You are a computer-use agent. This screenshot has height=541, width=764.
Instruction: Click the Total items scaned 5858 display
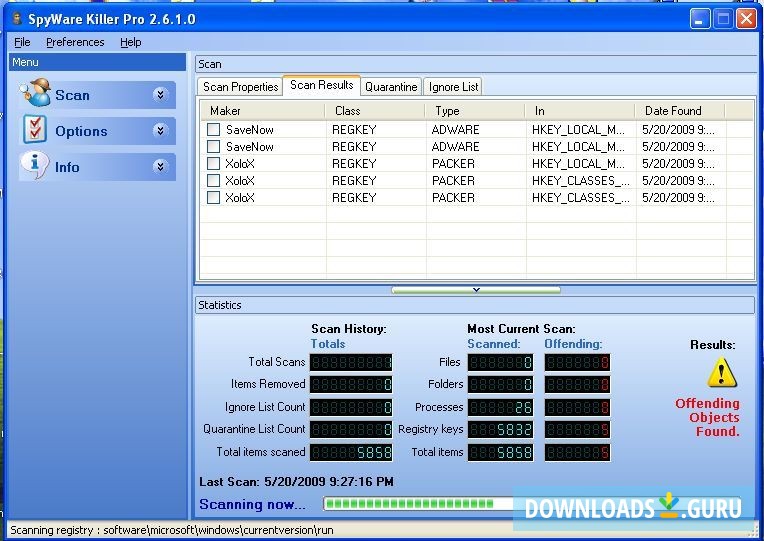[x=351, y=452]
